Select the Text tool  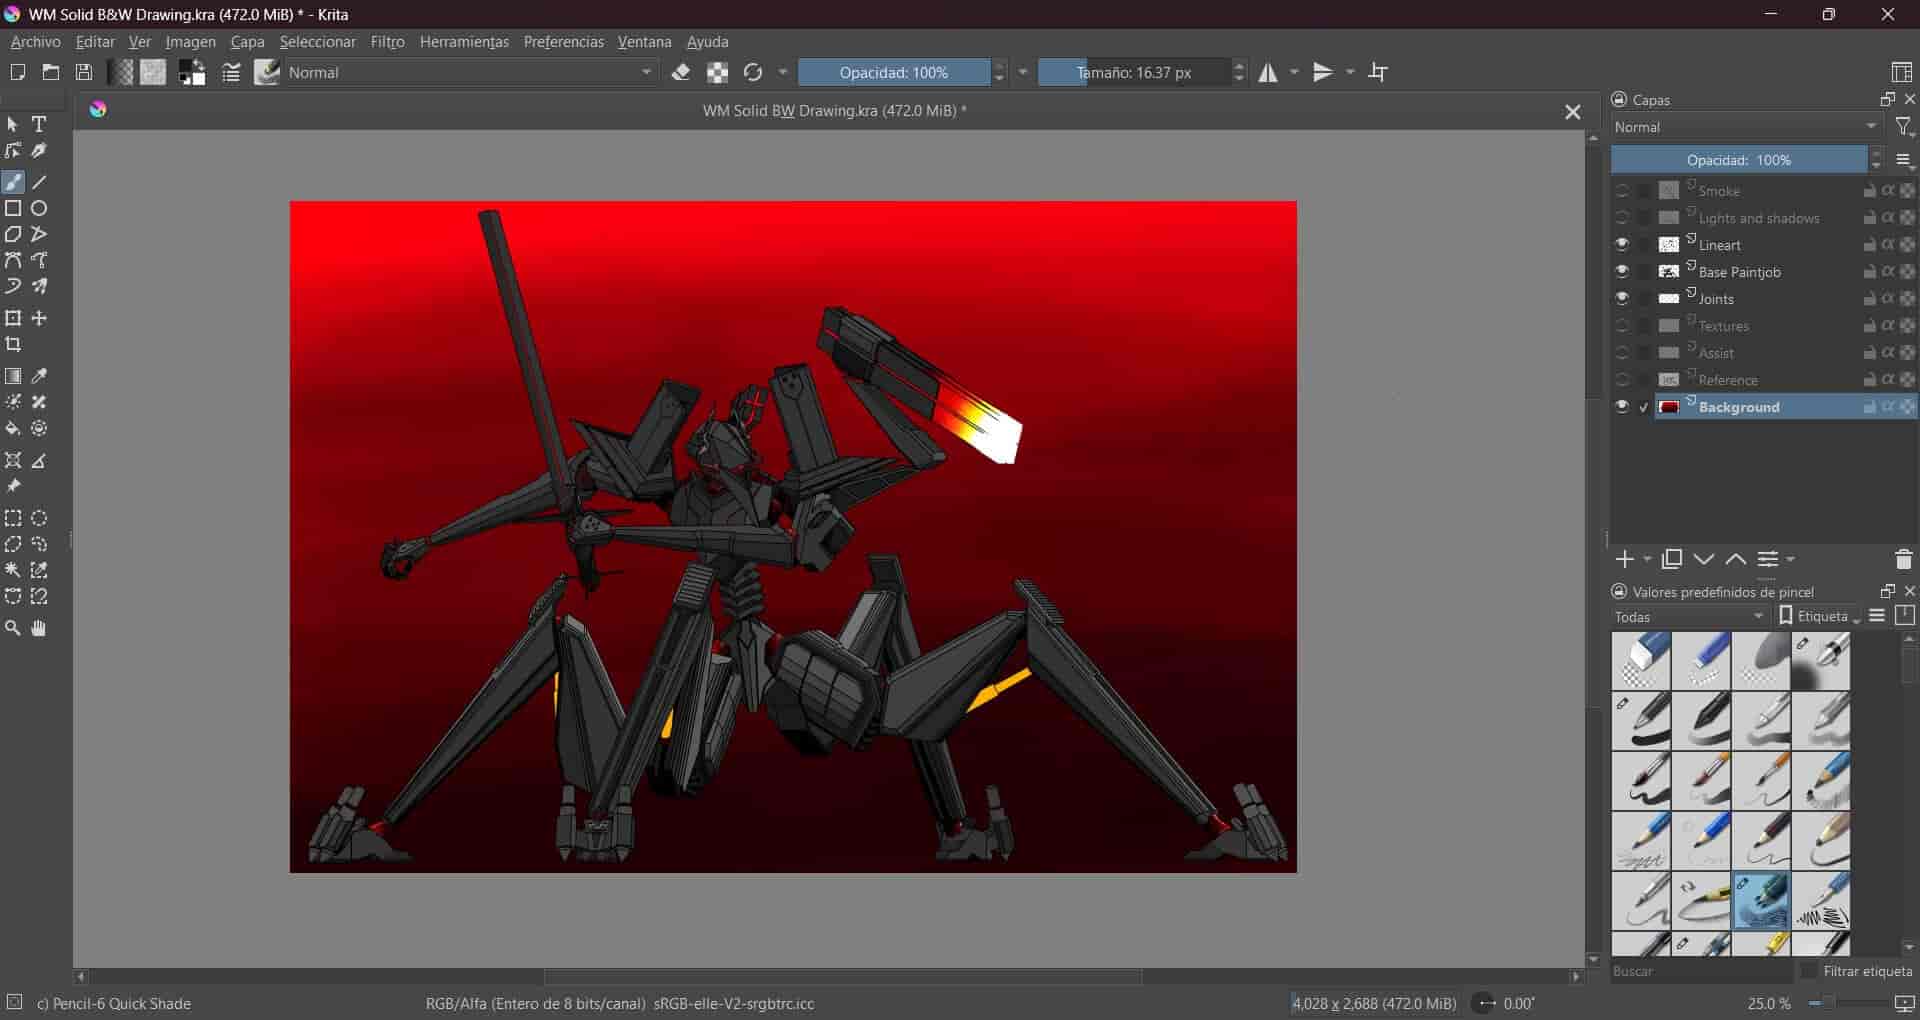[39, 125]
